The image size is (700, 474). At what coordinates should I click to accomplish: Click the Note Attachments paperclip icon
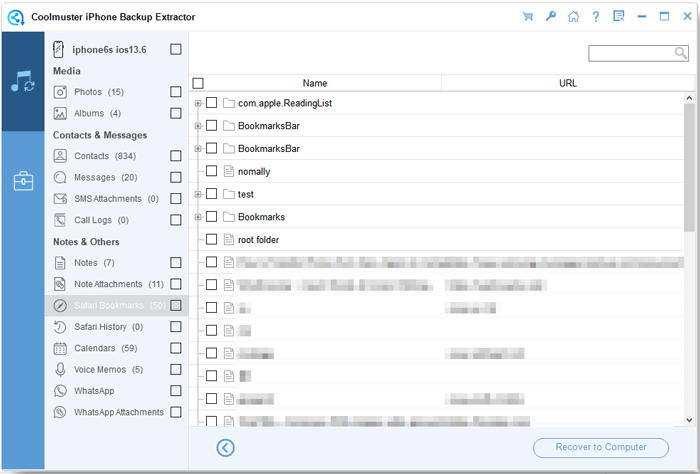60,284
